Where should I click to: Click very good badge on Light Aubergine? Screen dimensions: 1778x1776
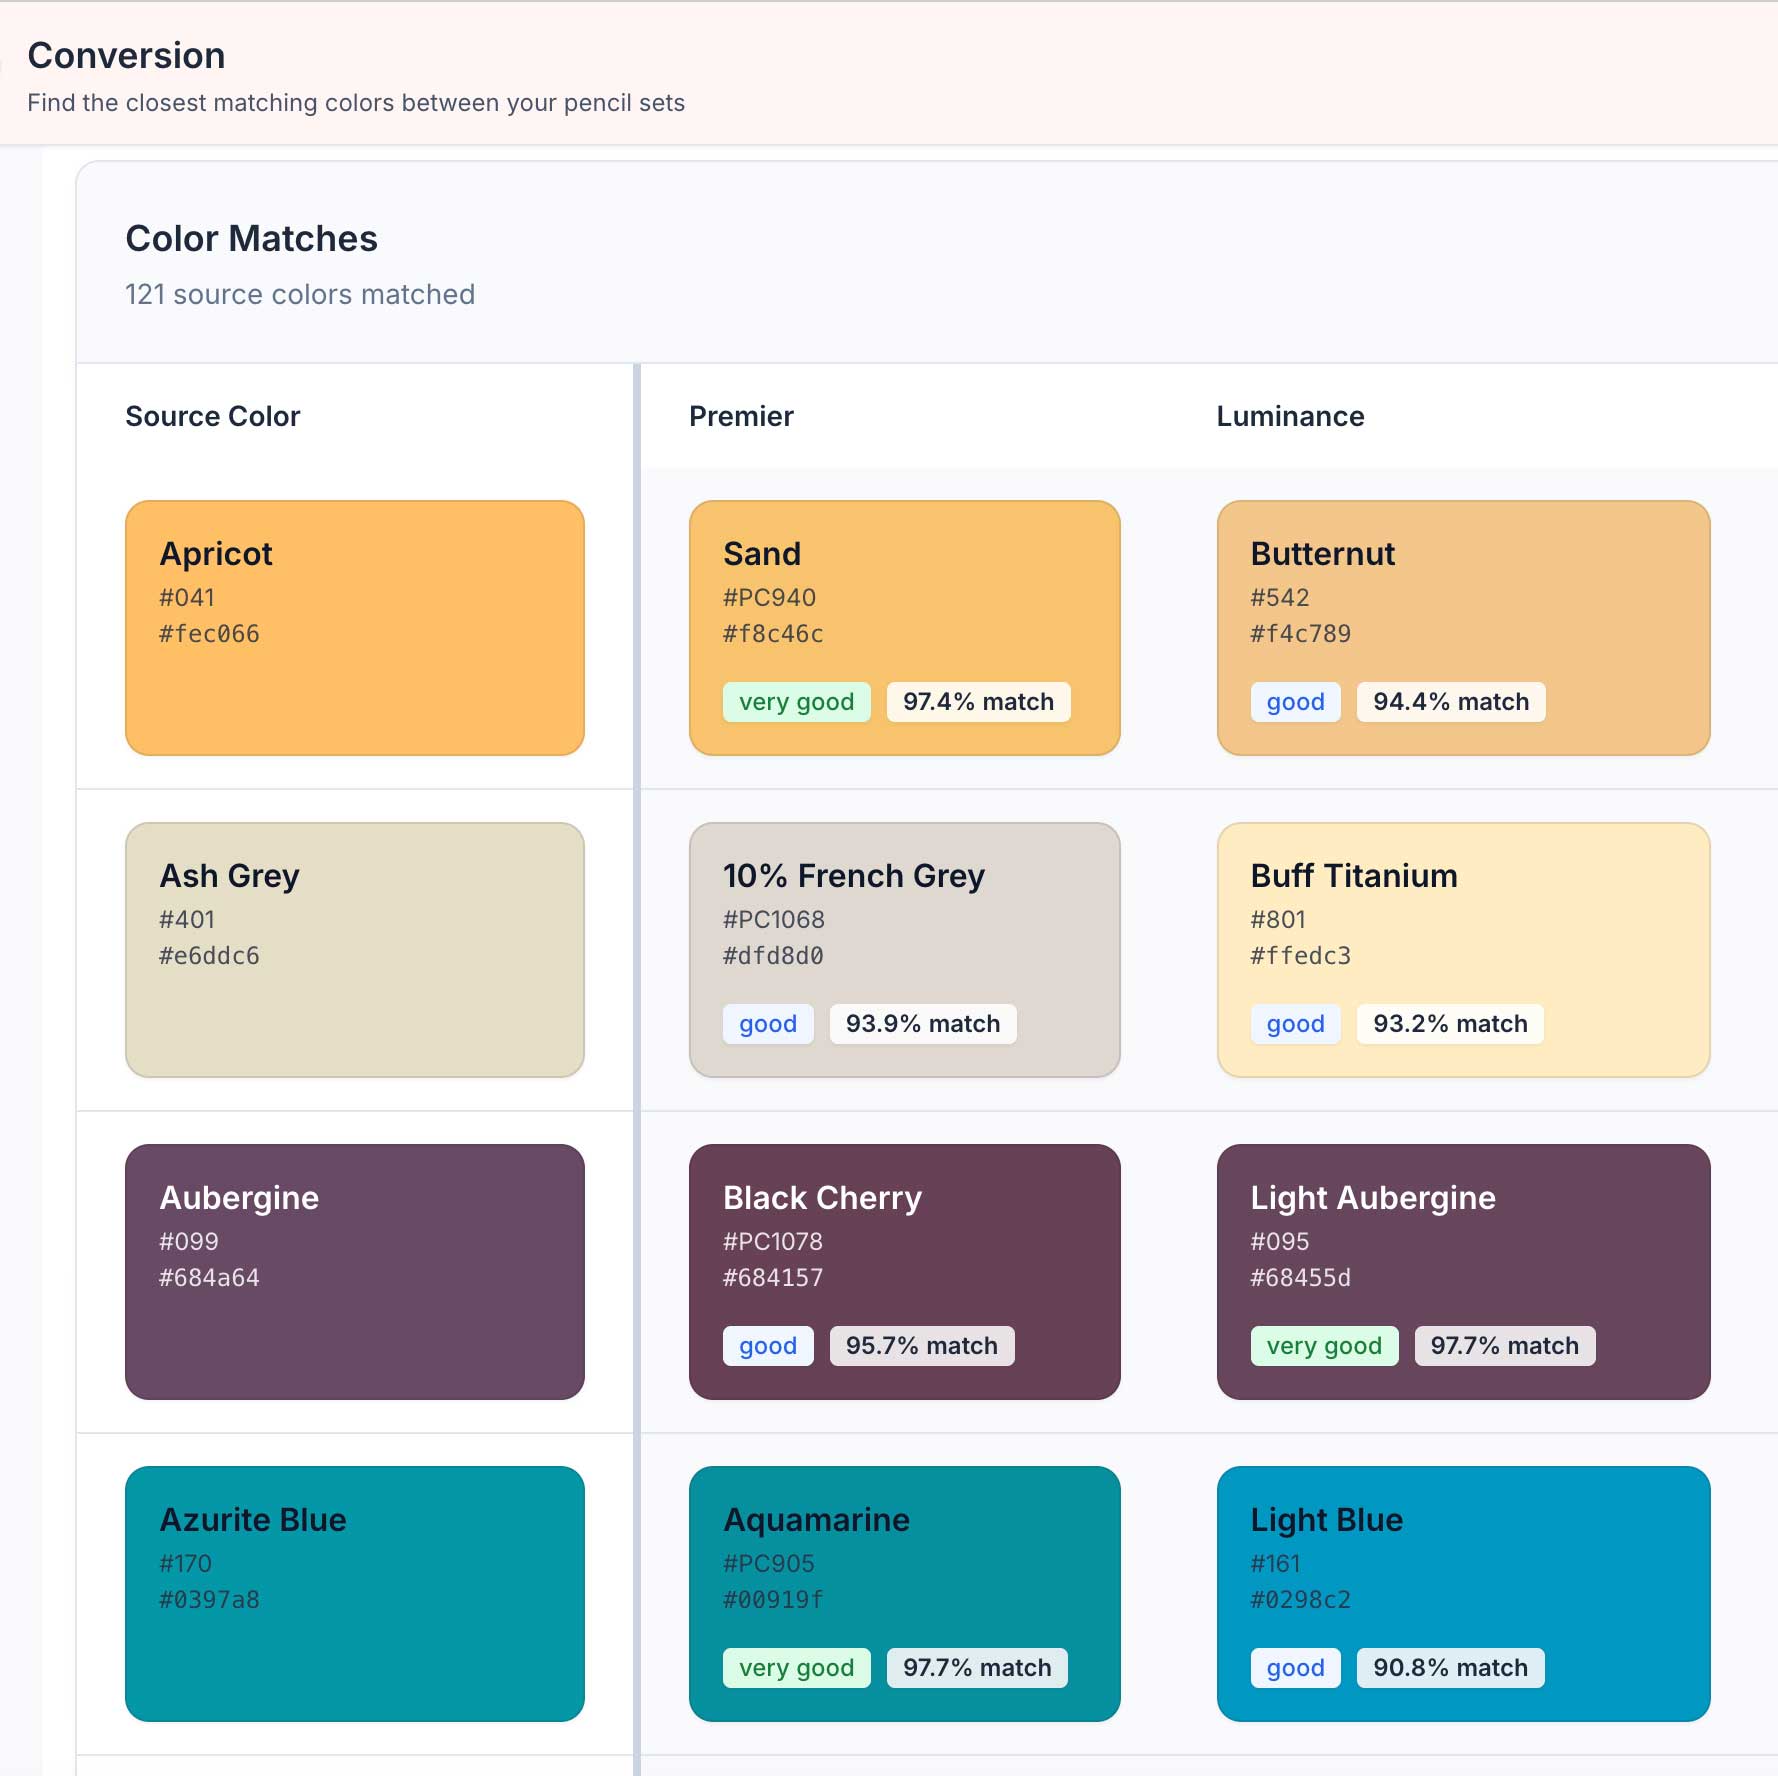tap(1325, 1346)
